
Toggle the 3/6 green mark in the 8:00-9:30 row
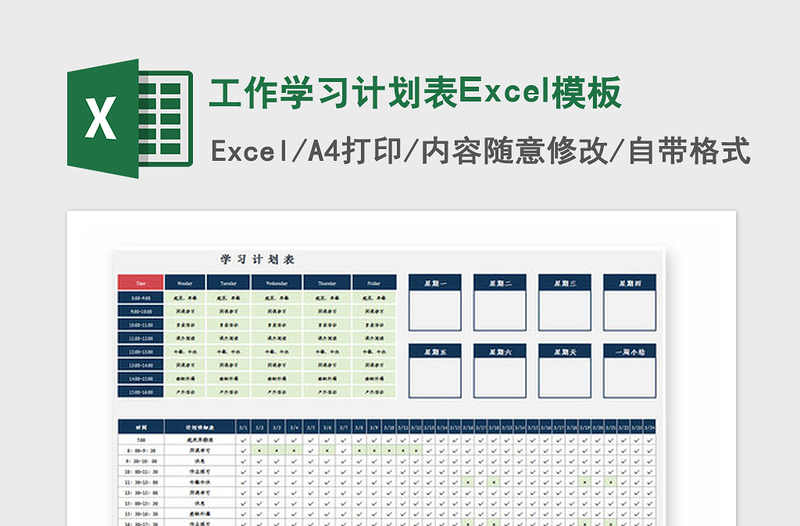[x=327, y=450]
